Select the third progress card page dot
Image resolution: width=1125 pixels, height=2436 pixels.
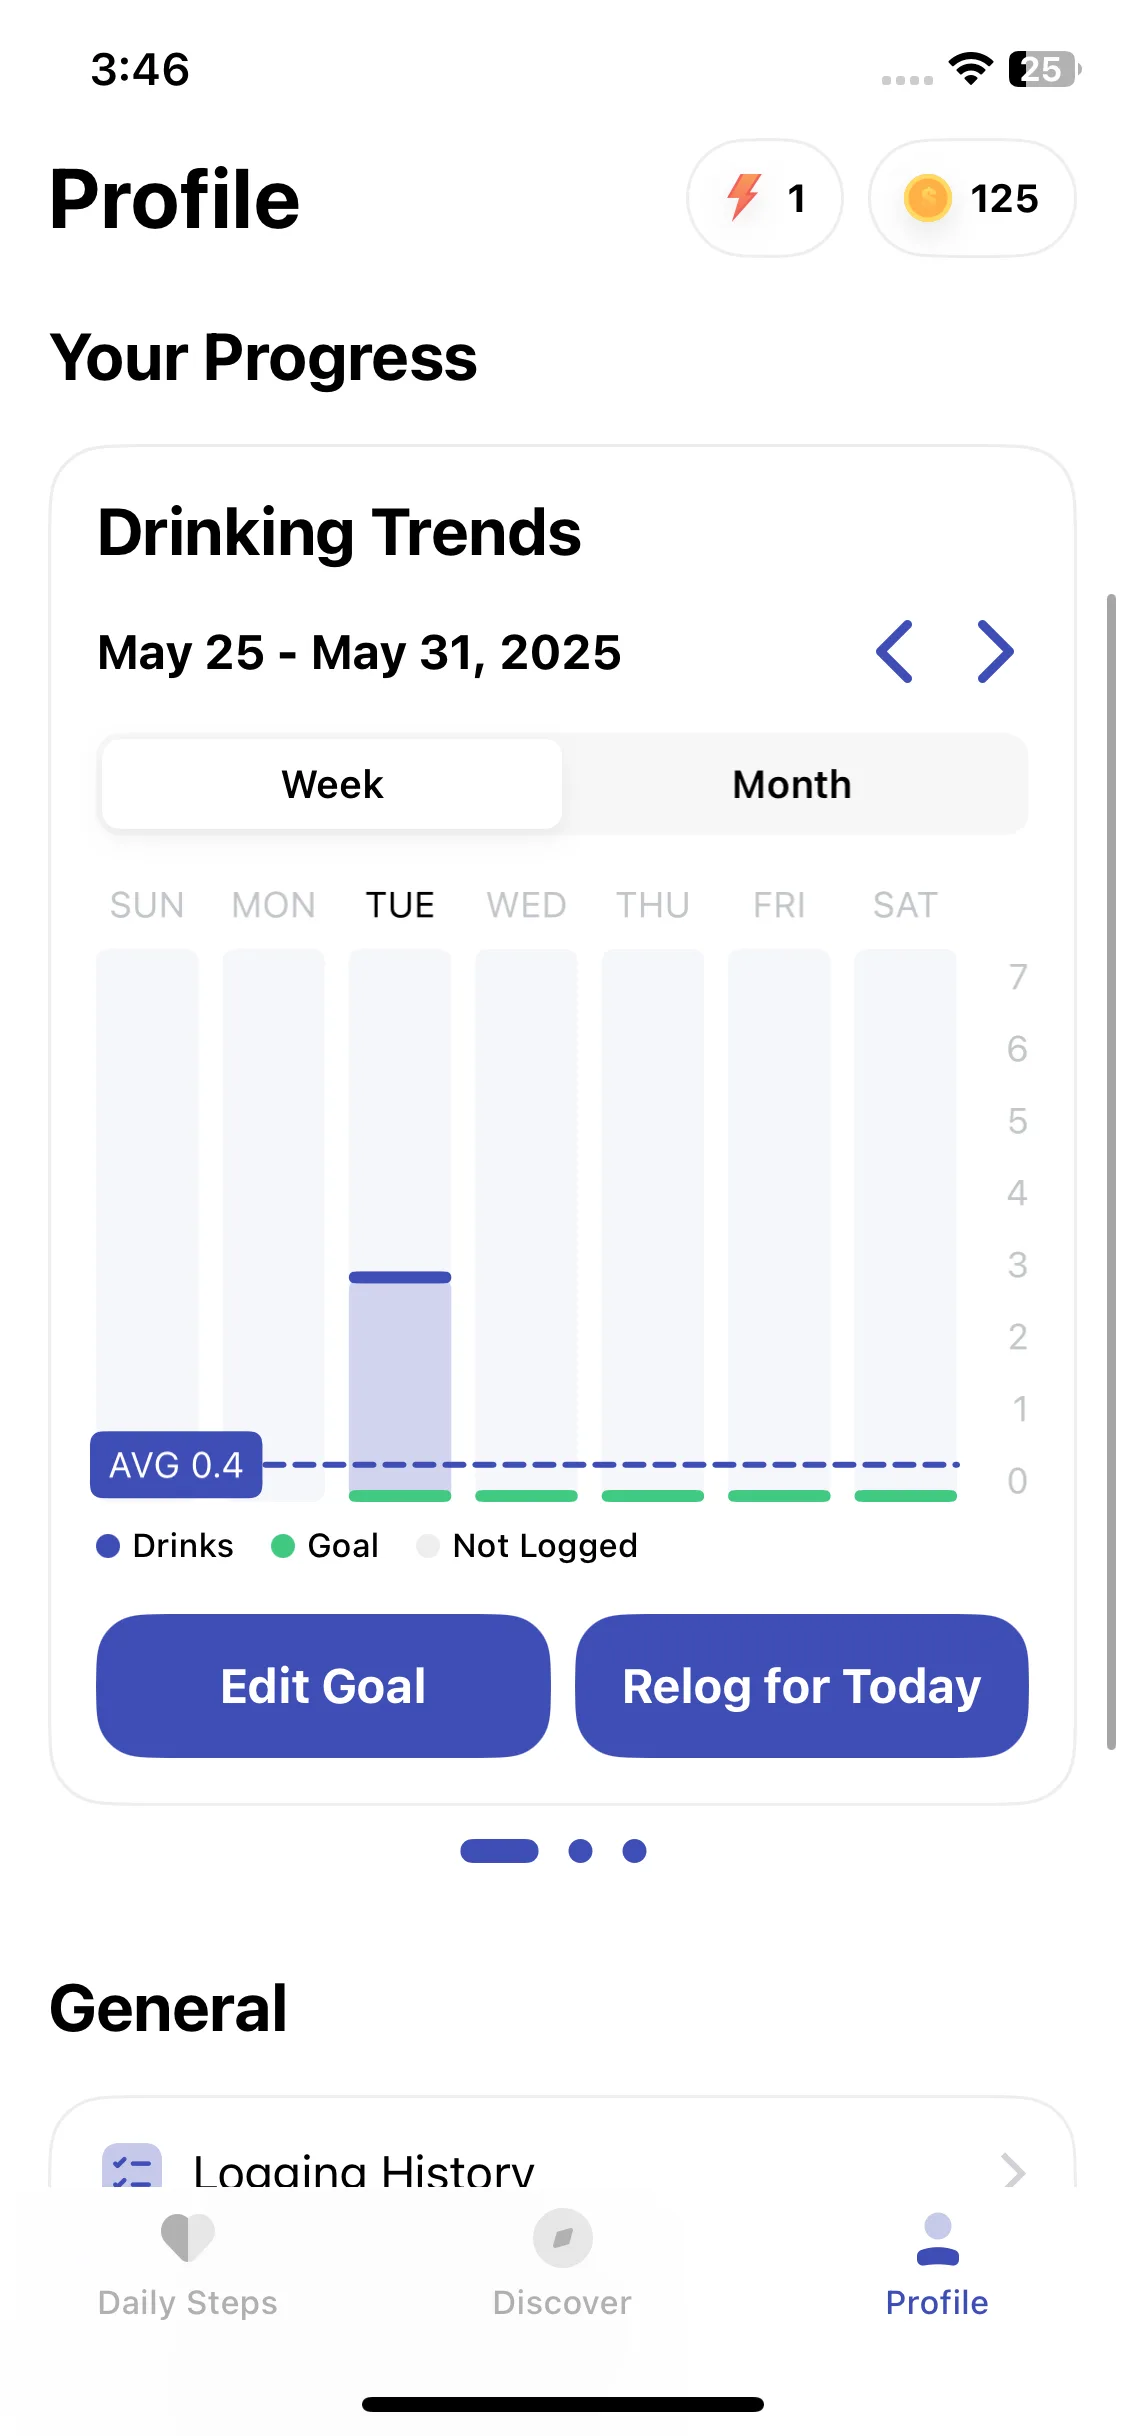634,1851
